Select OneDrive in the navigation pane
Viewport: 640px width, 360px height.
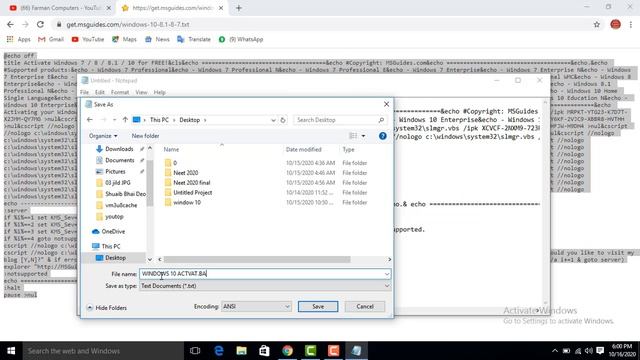point(109,231)
